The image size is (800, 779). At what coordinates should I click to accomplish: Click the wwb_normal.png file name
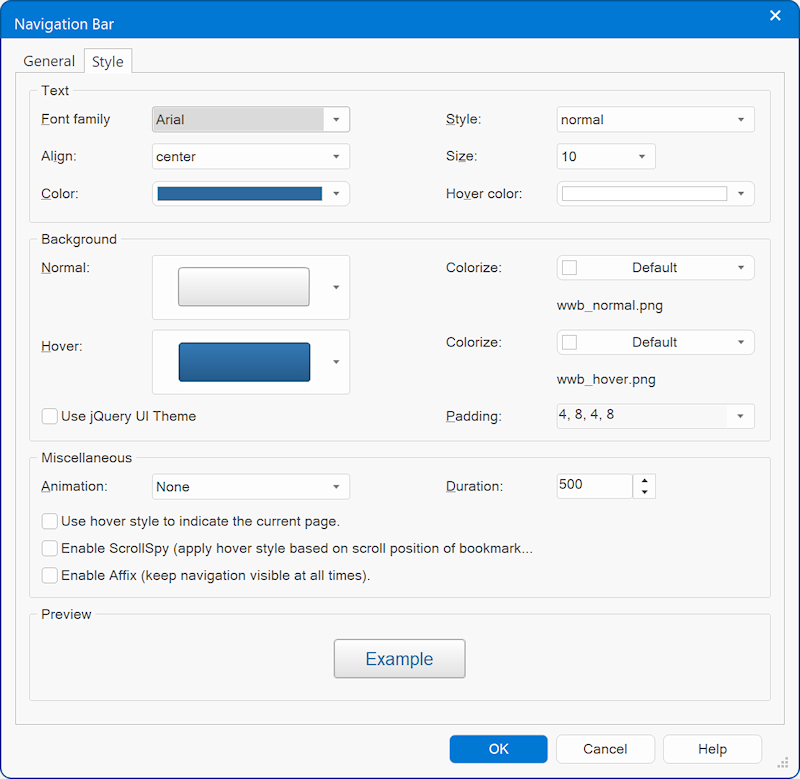pyautogui.click(x=610, y=306)
